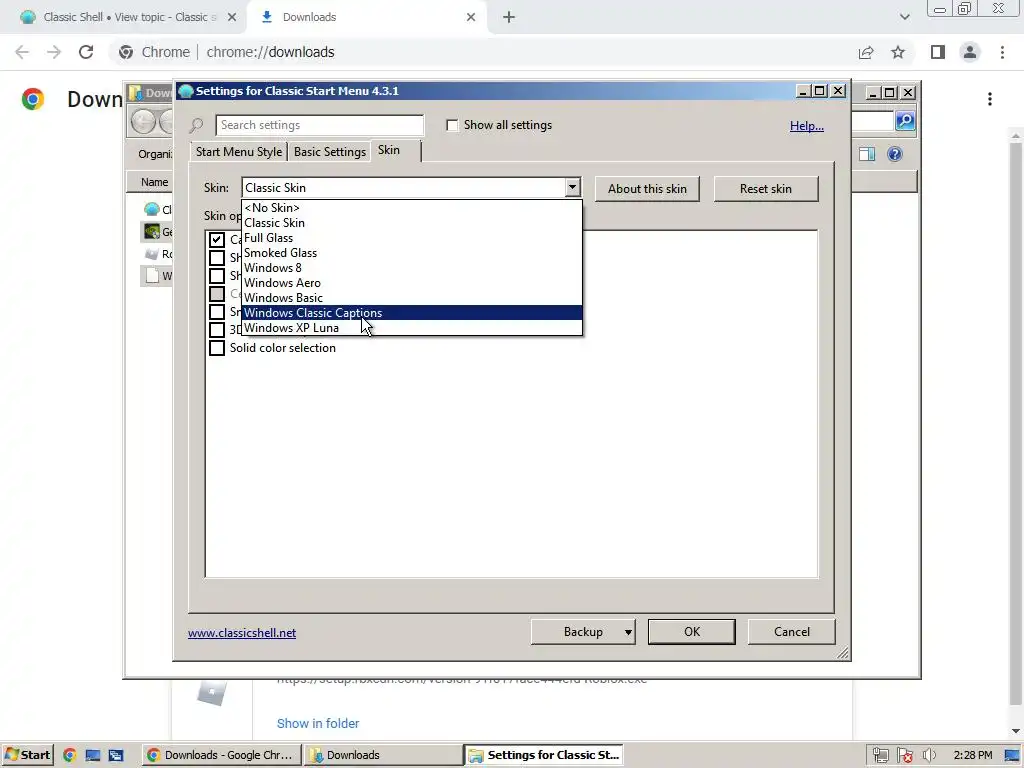Image resolution: width=1024 pixels, height=768 pixels.
Task: Share this page icon in Chrome
Action: pos(866,52)
